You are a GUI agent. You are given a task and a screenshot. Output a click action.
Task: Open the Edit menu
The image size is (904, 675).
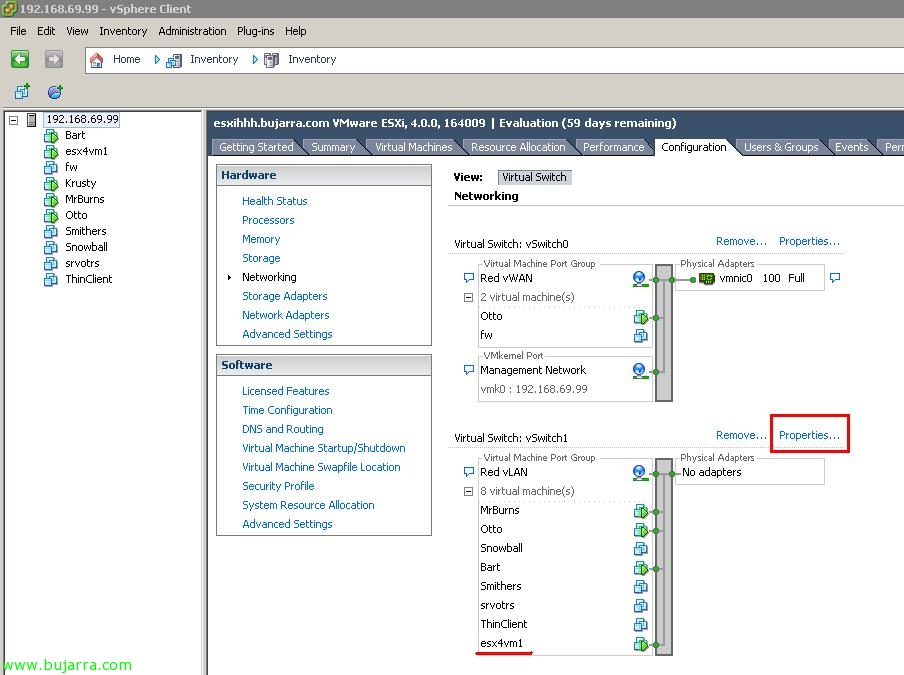tap(46, 31)
